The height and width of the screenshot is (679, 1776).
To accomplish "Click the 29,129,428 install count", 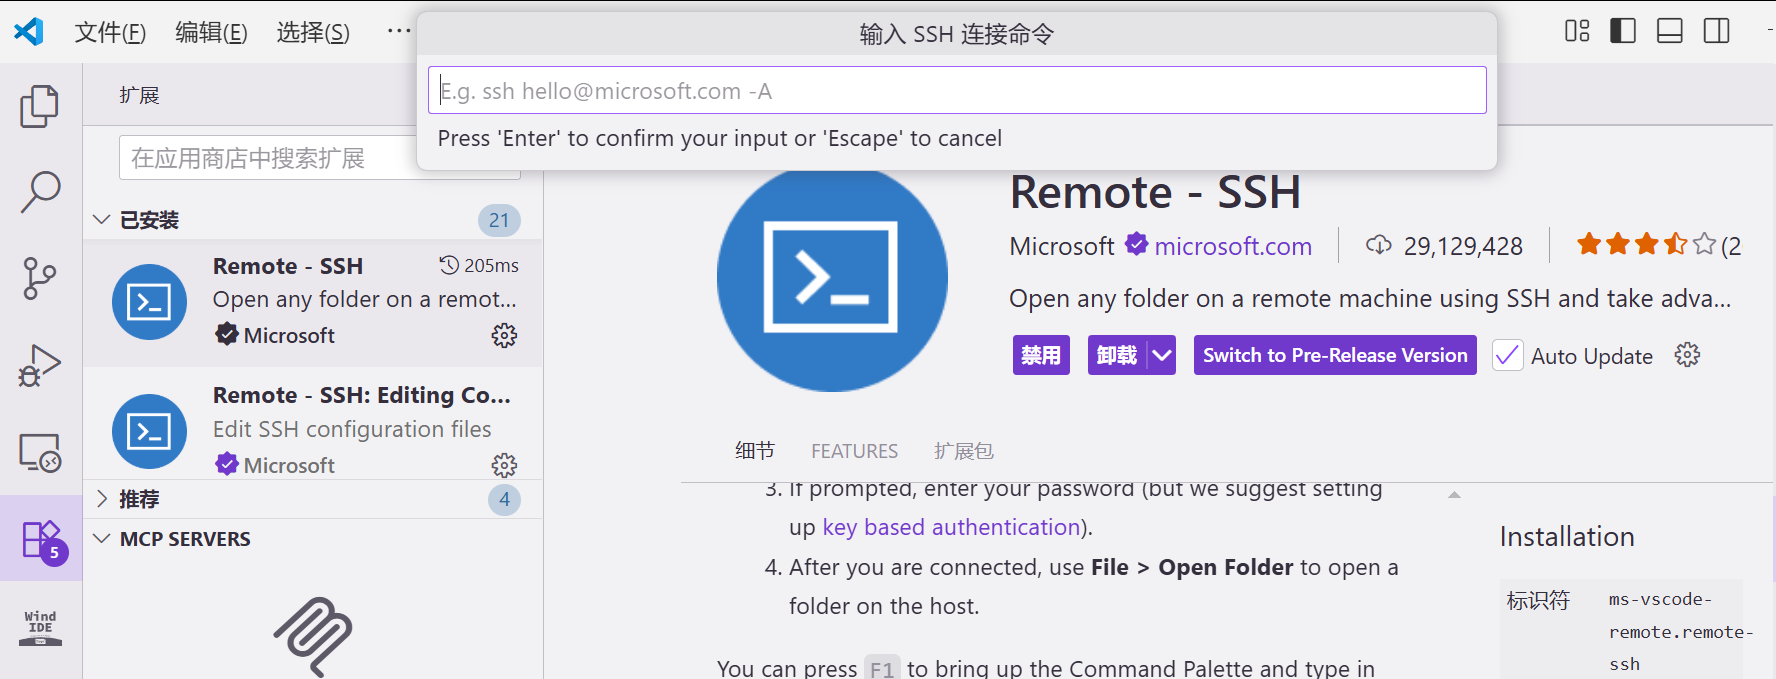I will 1463,246.
